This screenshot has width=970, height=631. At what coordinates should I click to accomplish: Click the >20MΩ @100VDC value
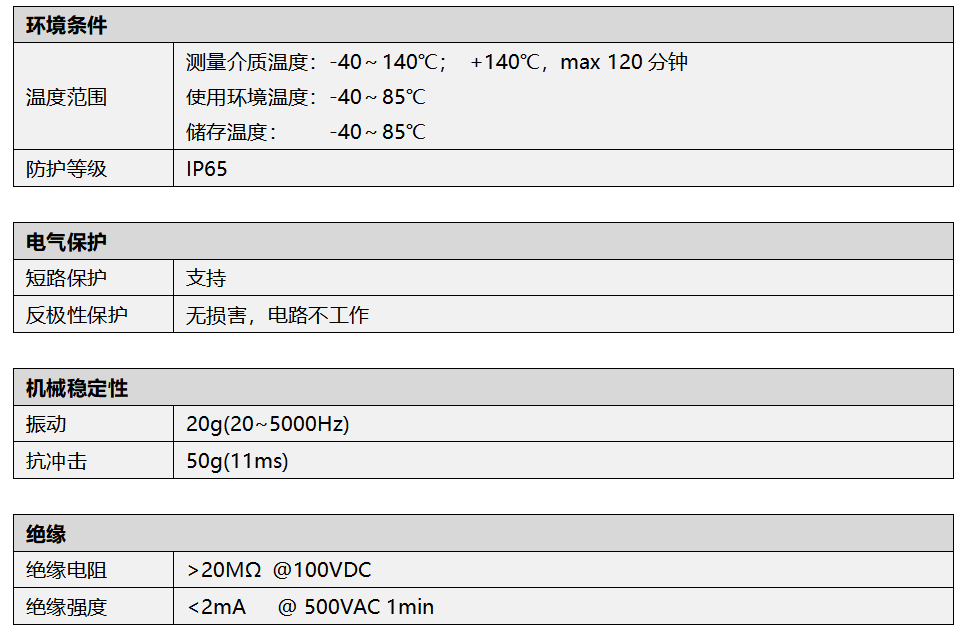pos(279,570)
